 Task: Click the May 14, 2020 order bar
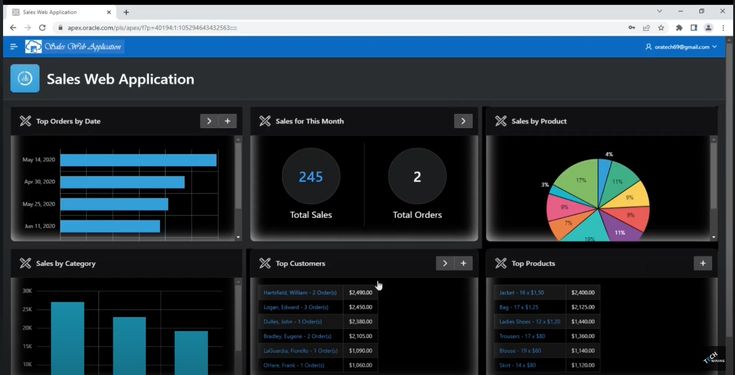click(138, 160)
